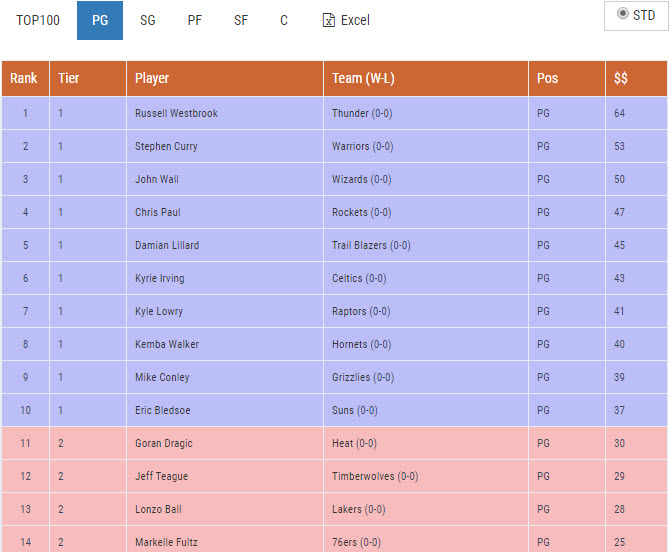Click on Damian Lillard's name
The width and height of the screenshot is (670, 552).
[x=167, y=245]
